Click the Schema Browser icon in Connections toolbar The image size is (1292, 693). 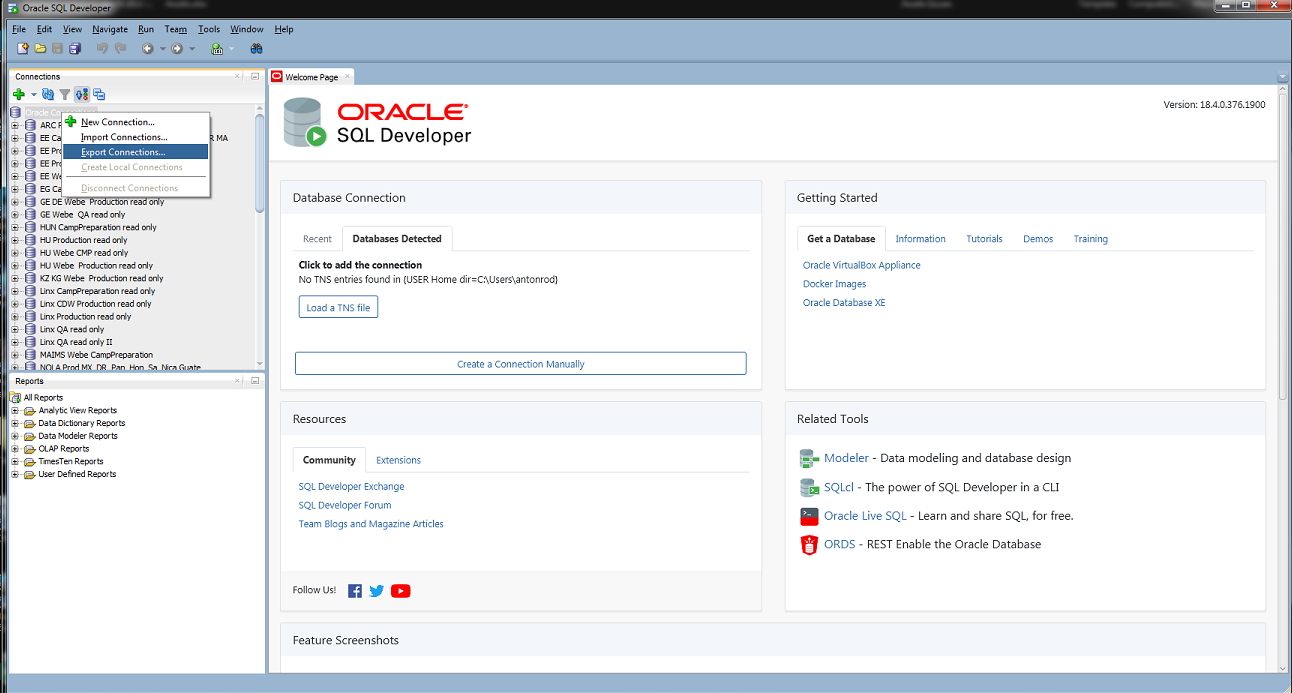pos(99,94)
